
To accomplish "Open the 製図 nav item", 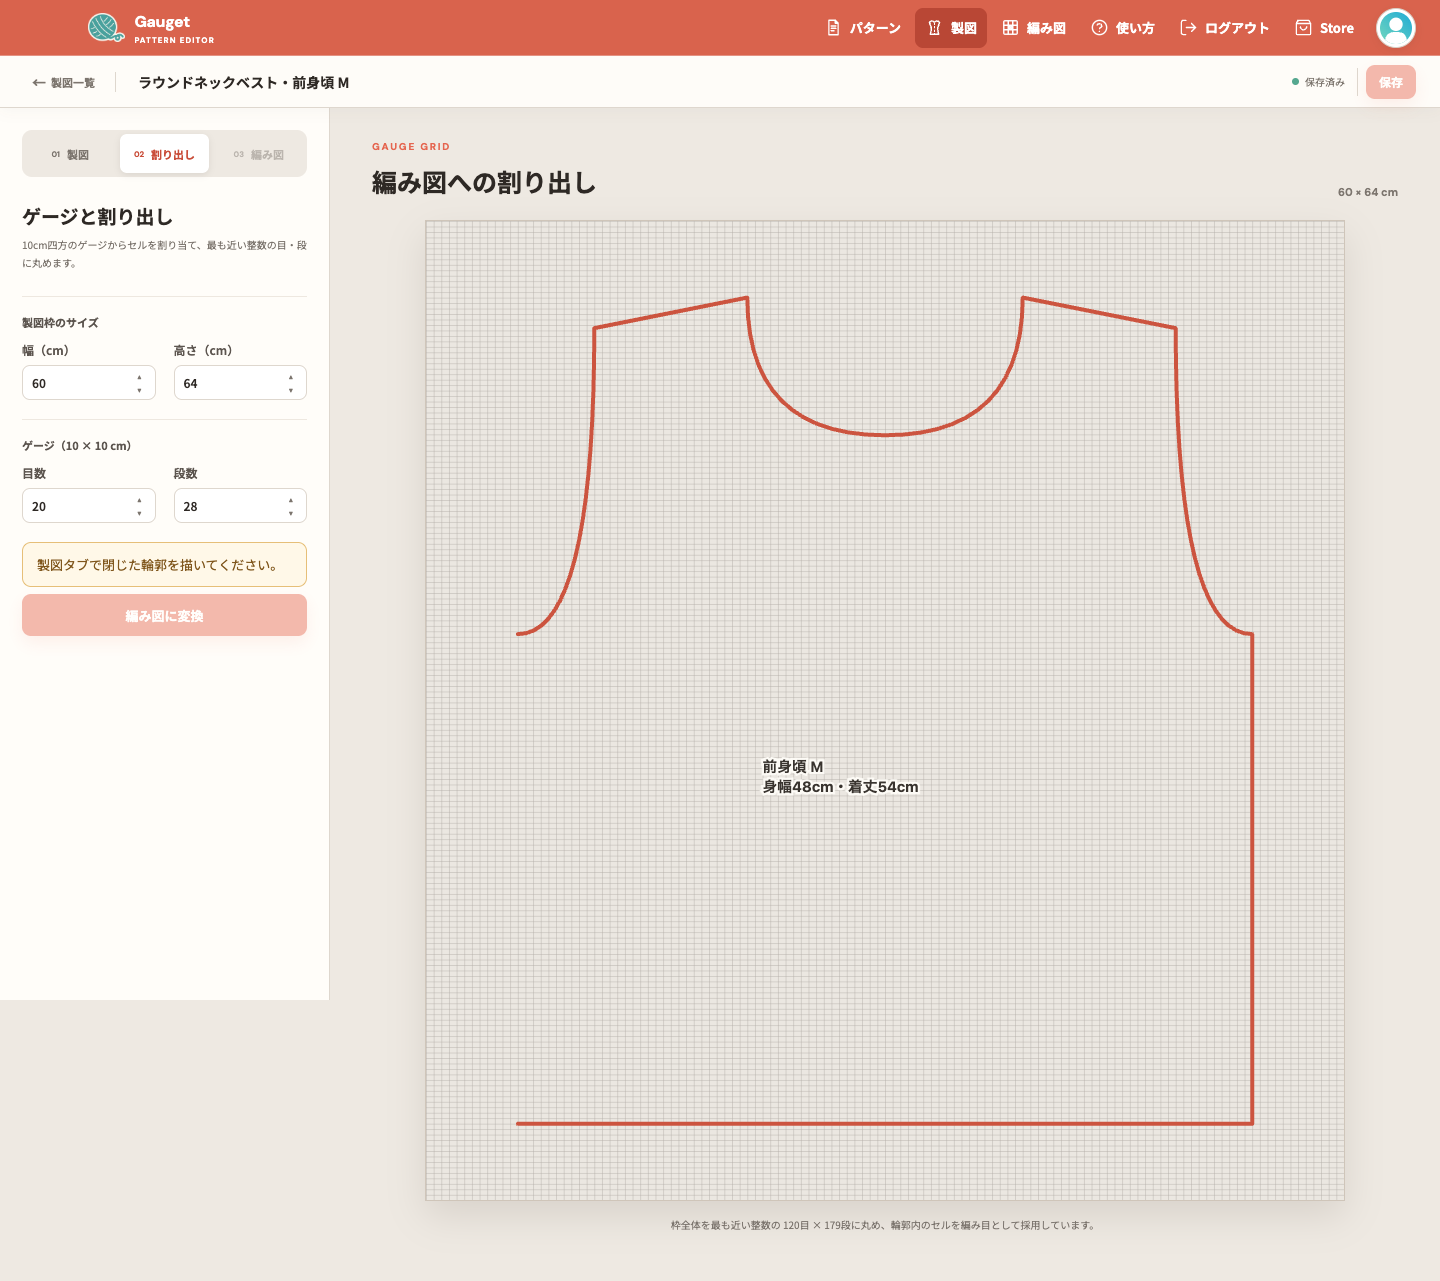I will pos(951,28).
